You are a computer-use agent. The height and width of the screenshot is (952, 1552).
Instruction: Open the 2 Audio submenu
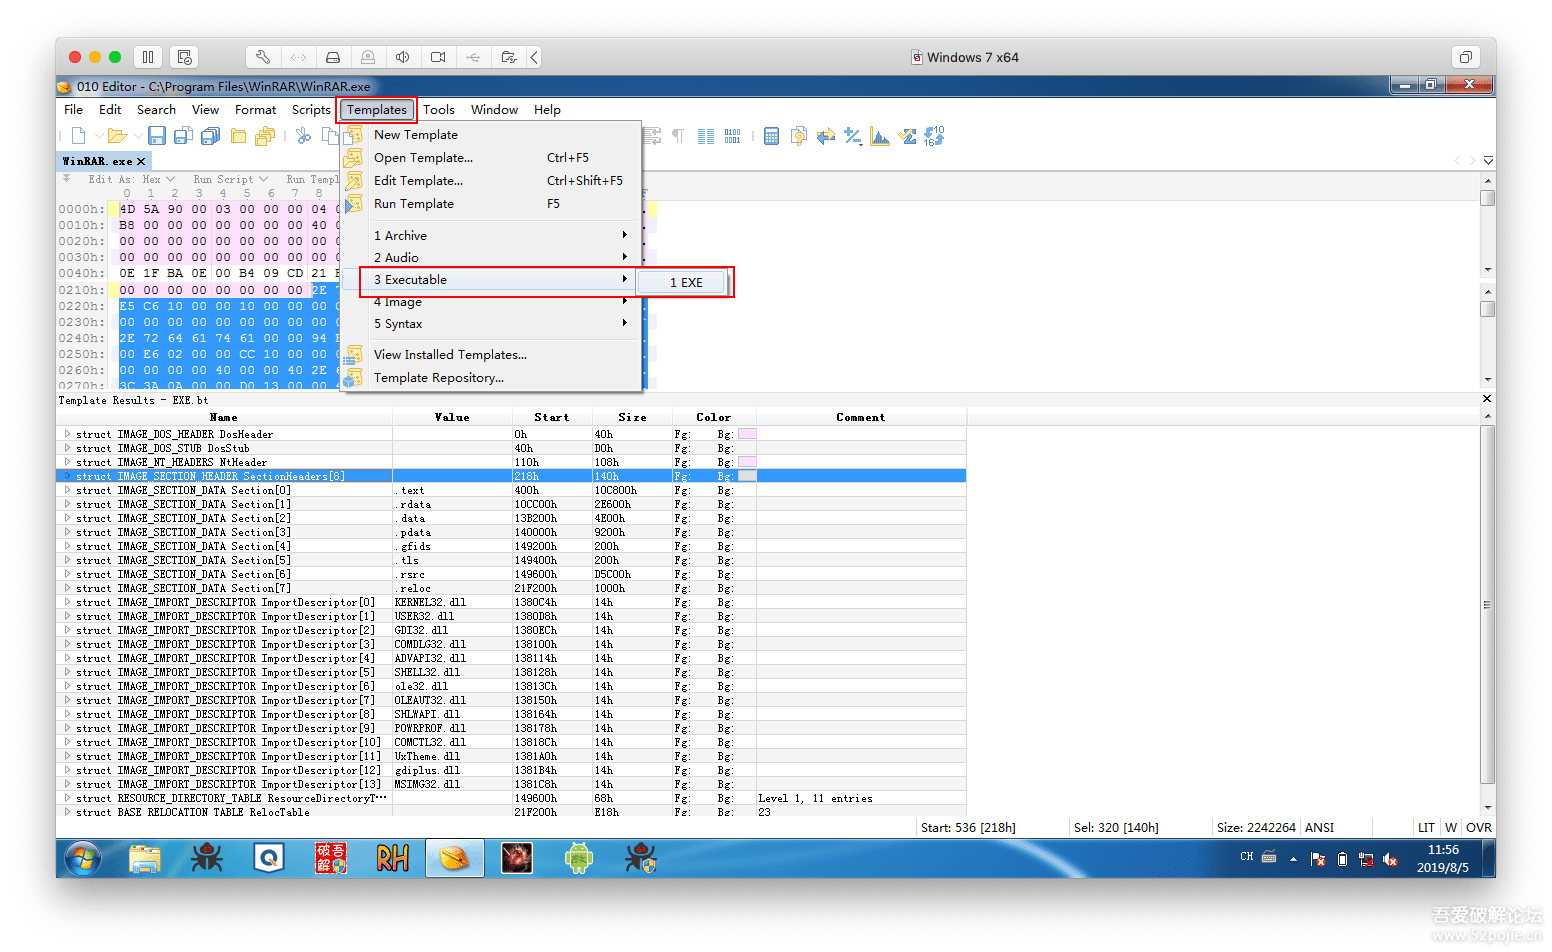(x=491, y=258)
